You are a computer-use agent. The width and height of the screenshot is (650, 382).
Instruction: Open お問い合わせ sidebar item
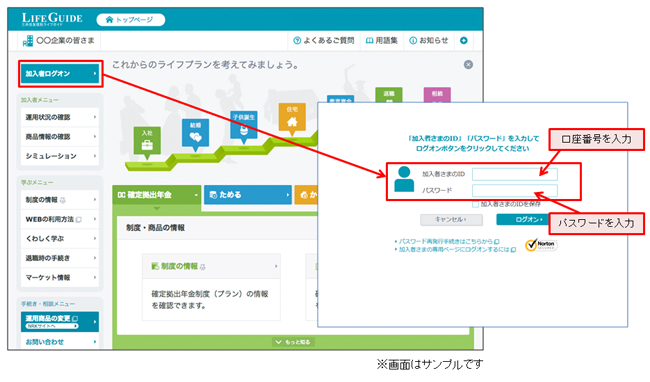coord(60,342)
